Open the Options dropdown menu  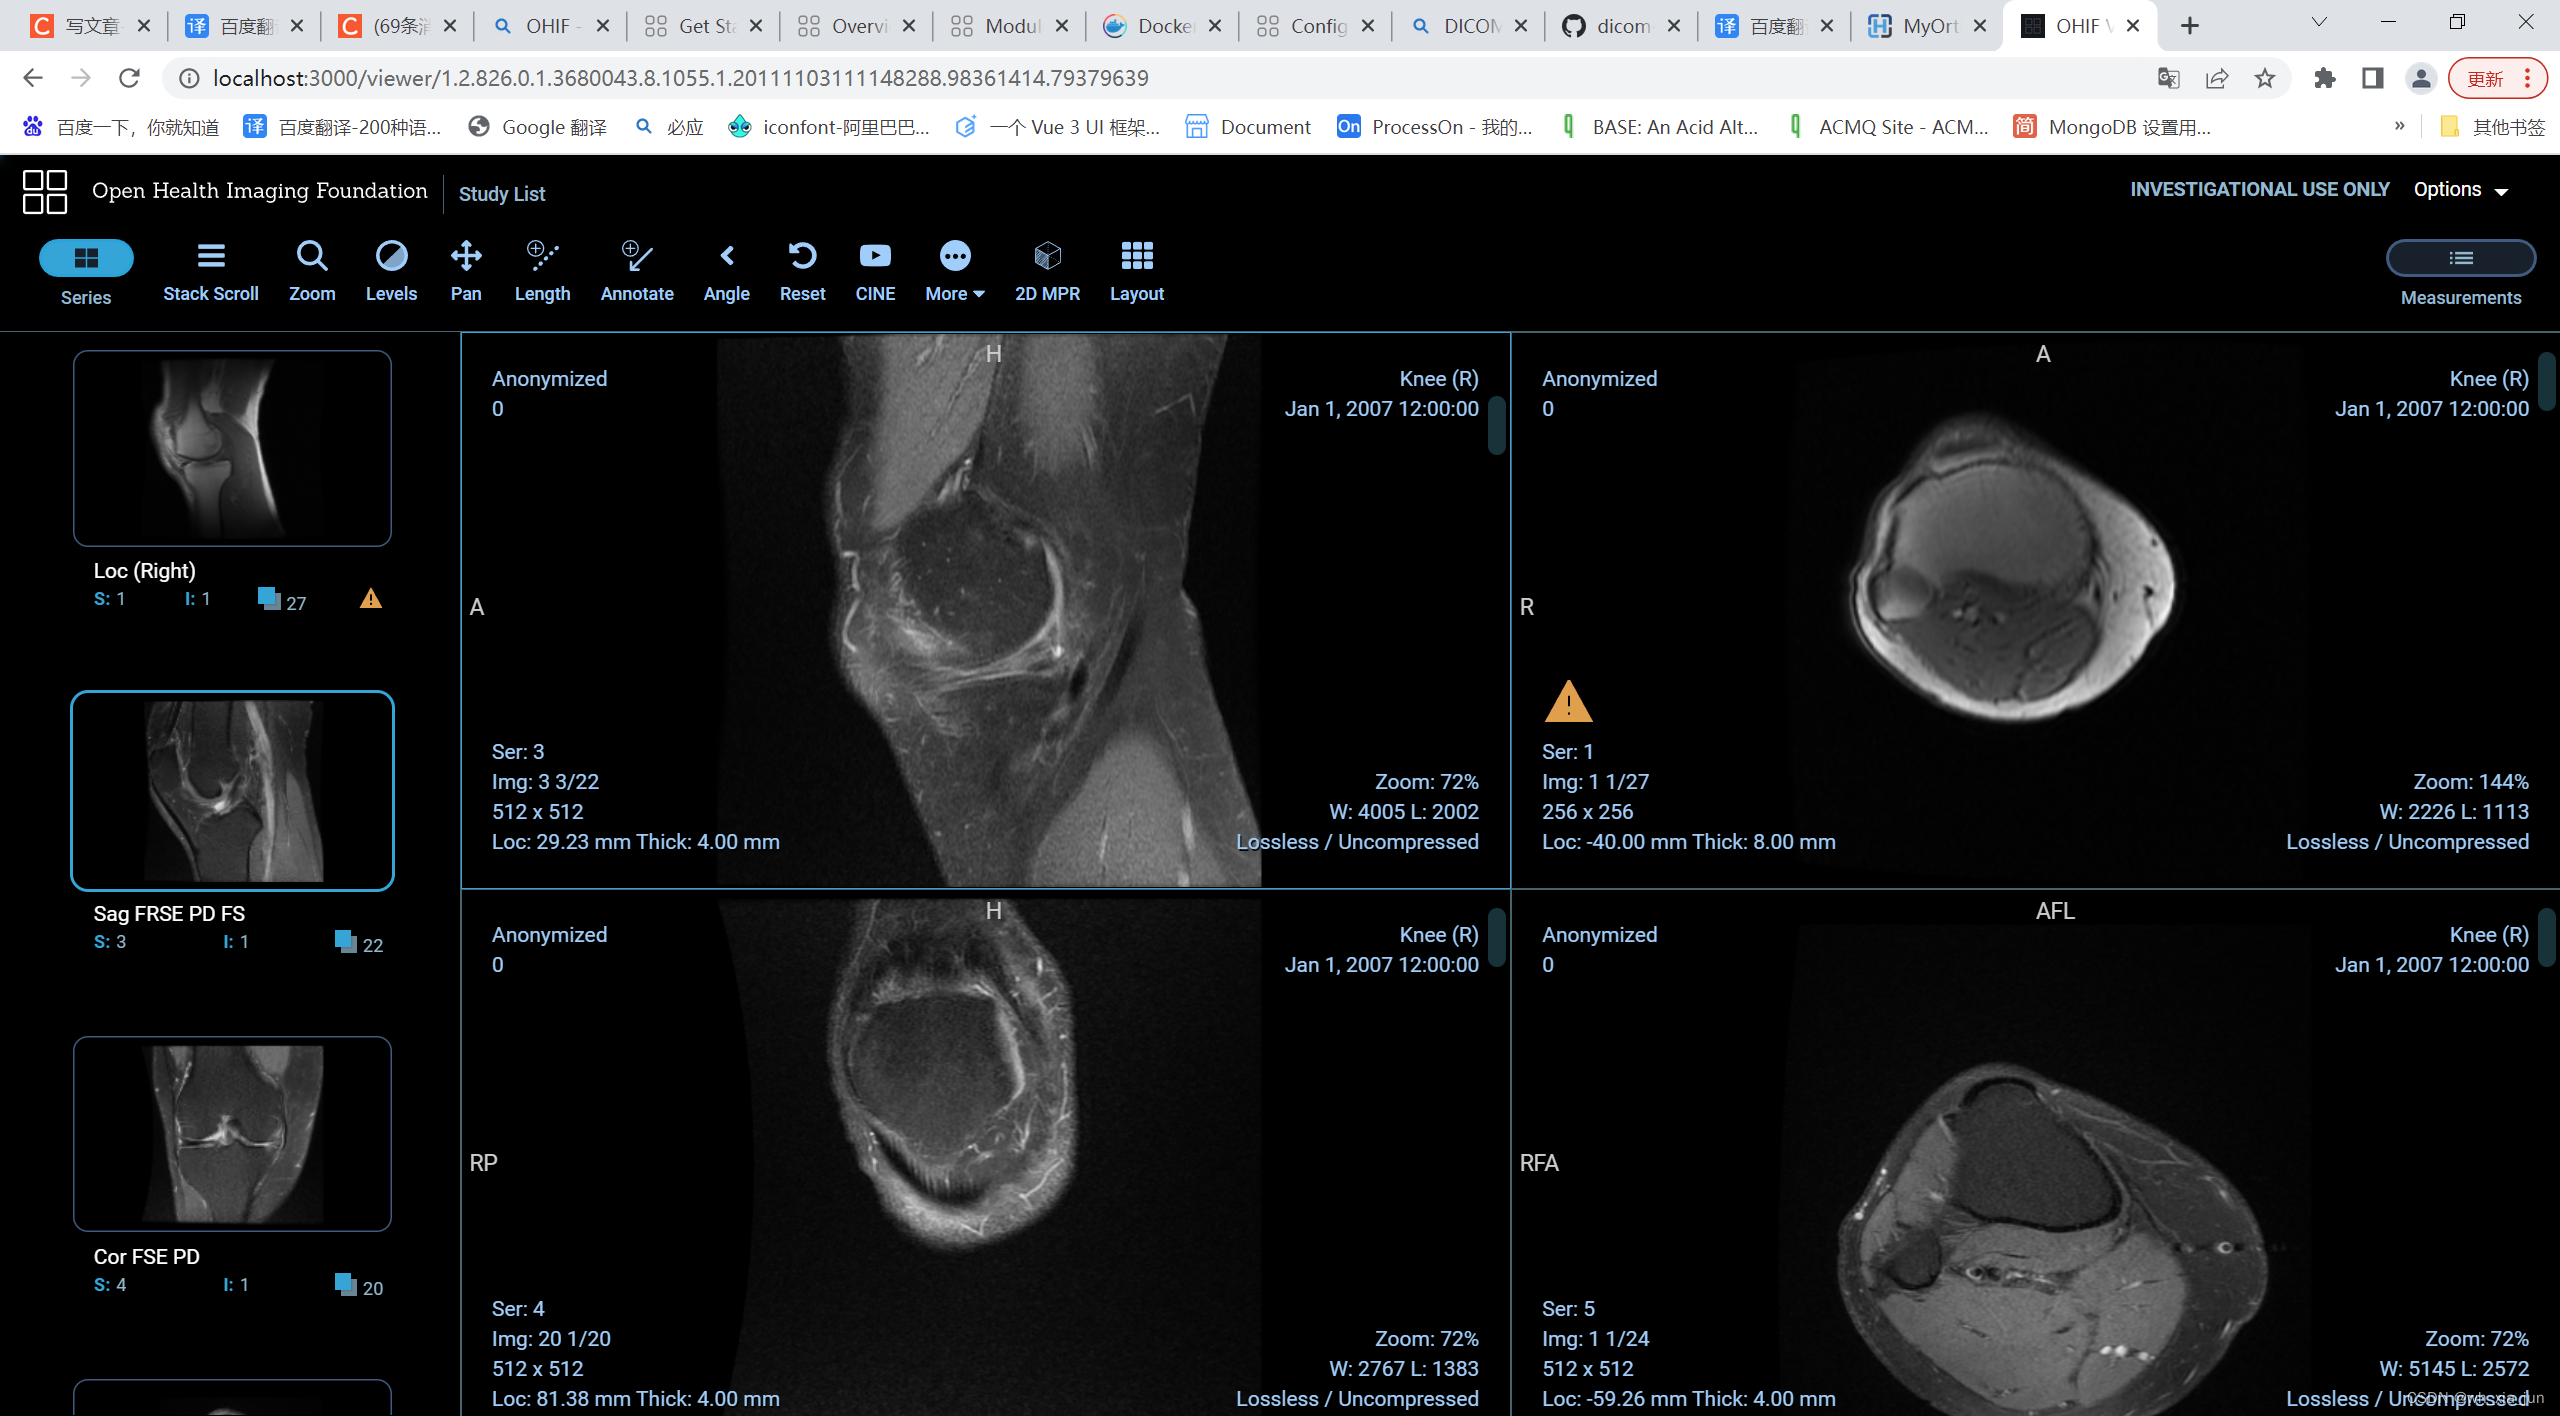click(x=2461, y=189)
